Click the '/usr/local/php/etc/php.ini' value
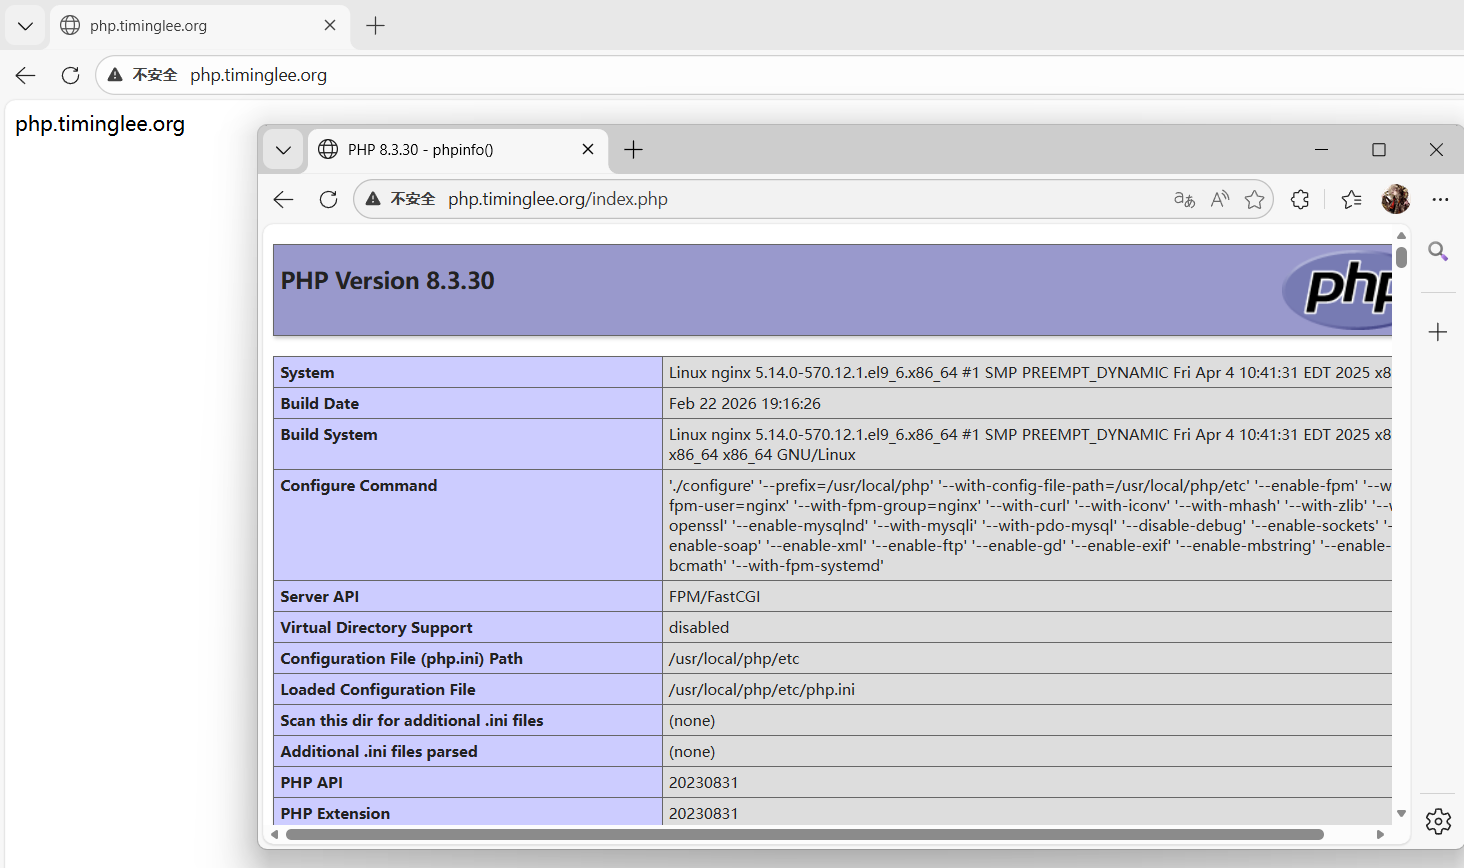Screen dimensions: 1464x868 click(762, 690)
